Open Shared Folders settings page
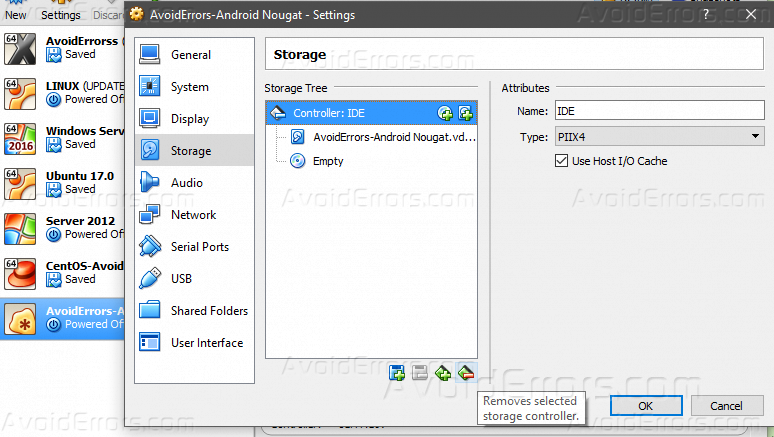Viewport: 774px width, 437px height. 209,311
